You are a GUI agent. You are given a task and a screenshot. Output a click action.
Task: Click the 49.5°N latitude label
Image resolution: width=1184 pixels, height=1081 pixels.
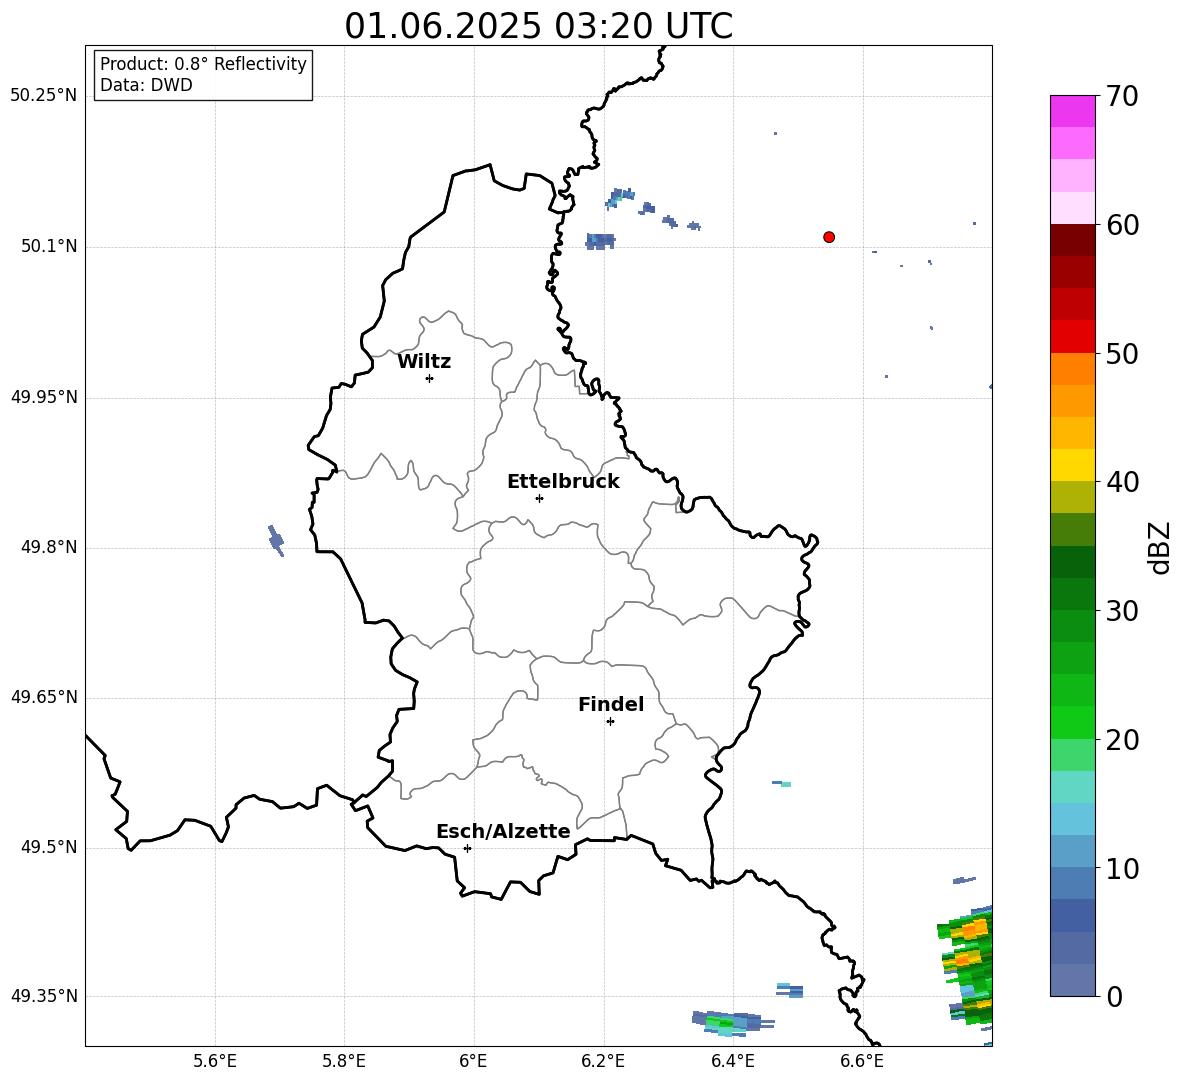pos(49,847)
